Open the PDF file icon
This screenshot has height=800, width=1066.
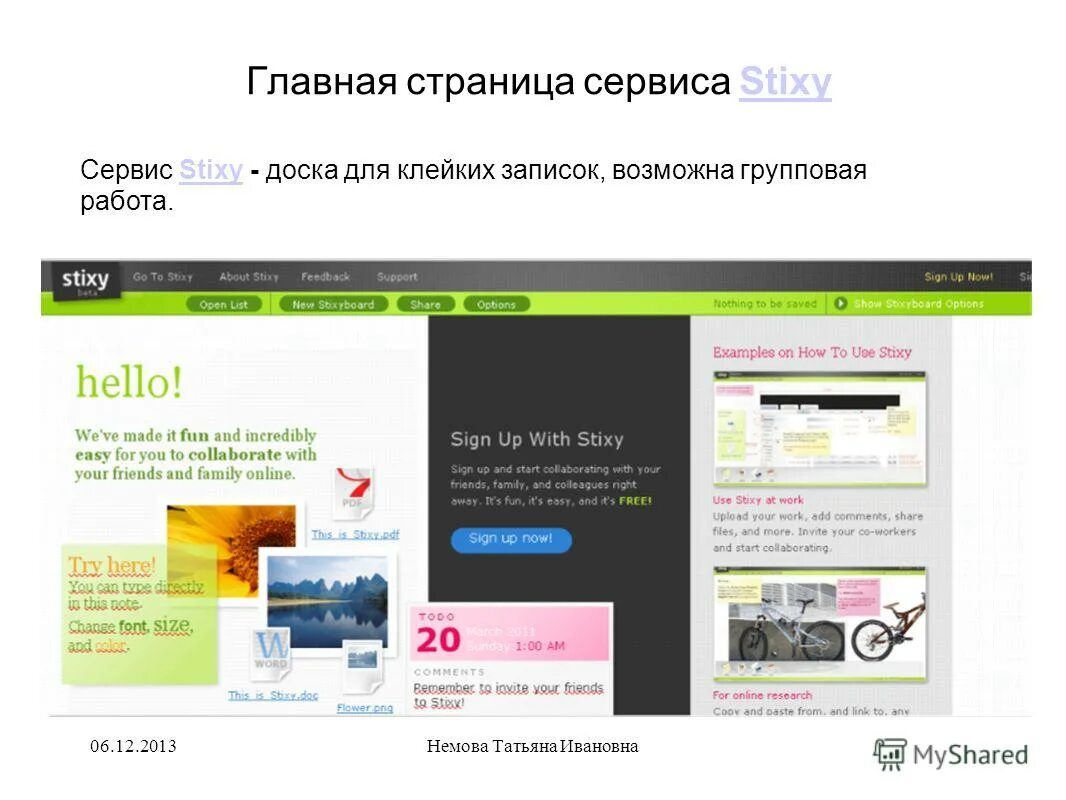(x=353, y=493)
